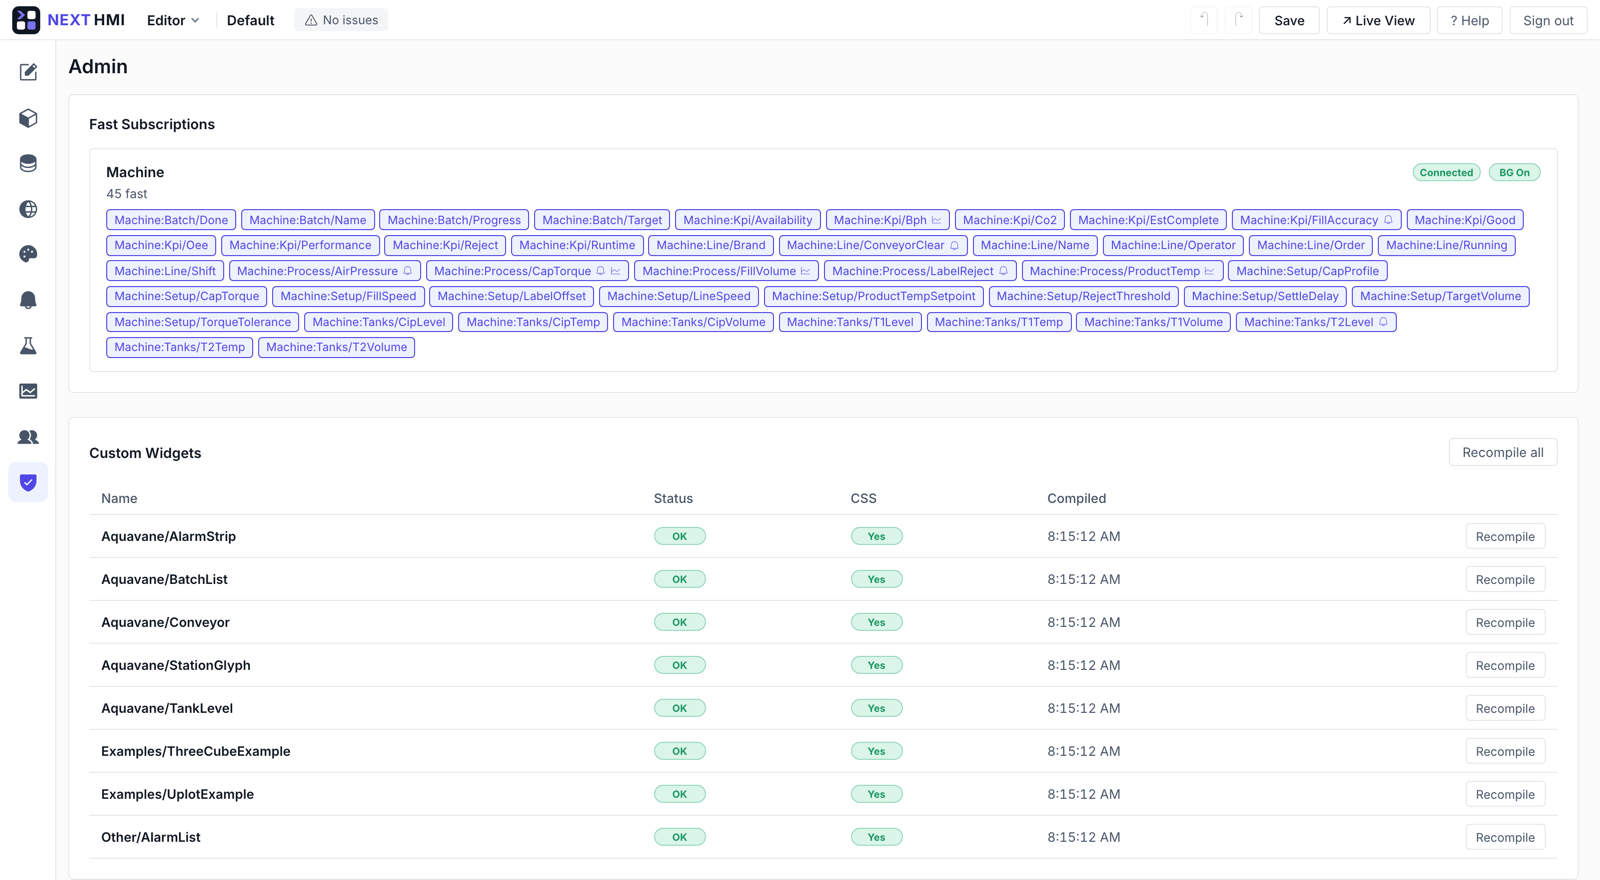Click the NEXT HMI logo icon
Viewport: 1600px width, 880px height.
pyautogui.click(x=26, y=20)
